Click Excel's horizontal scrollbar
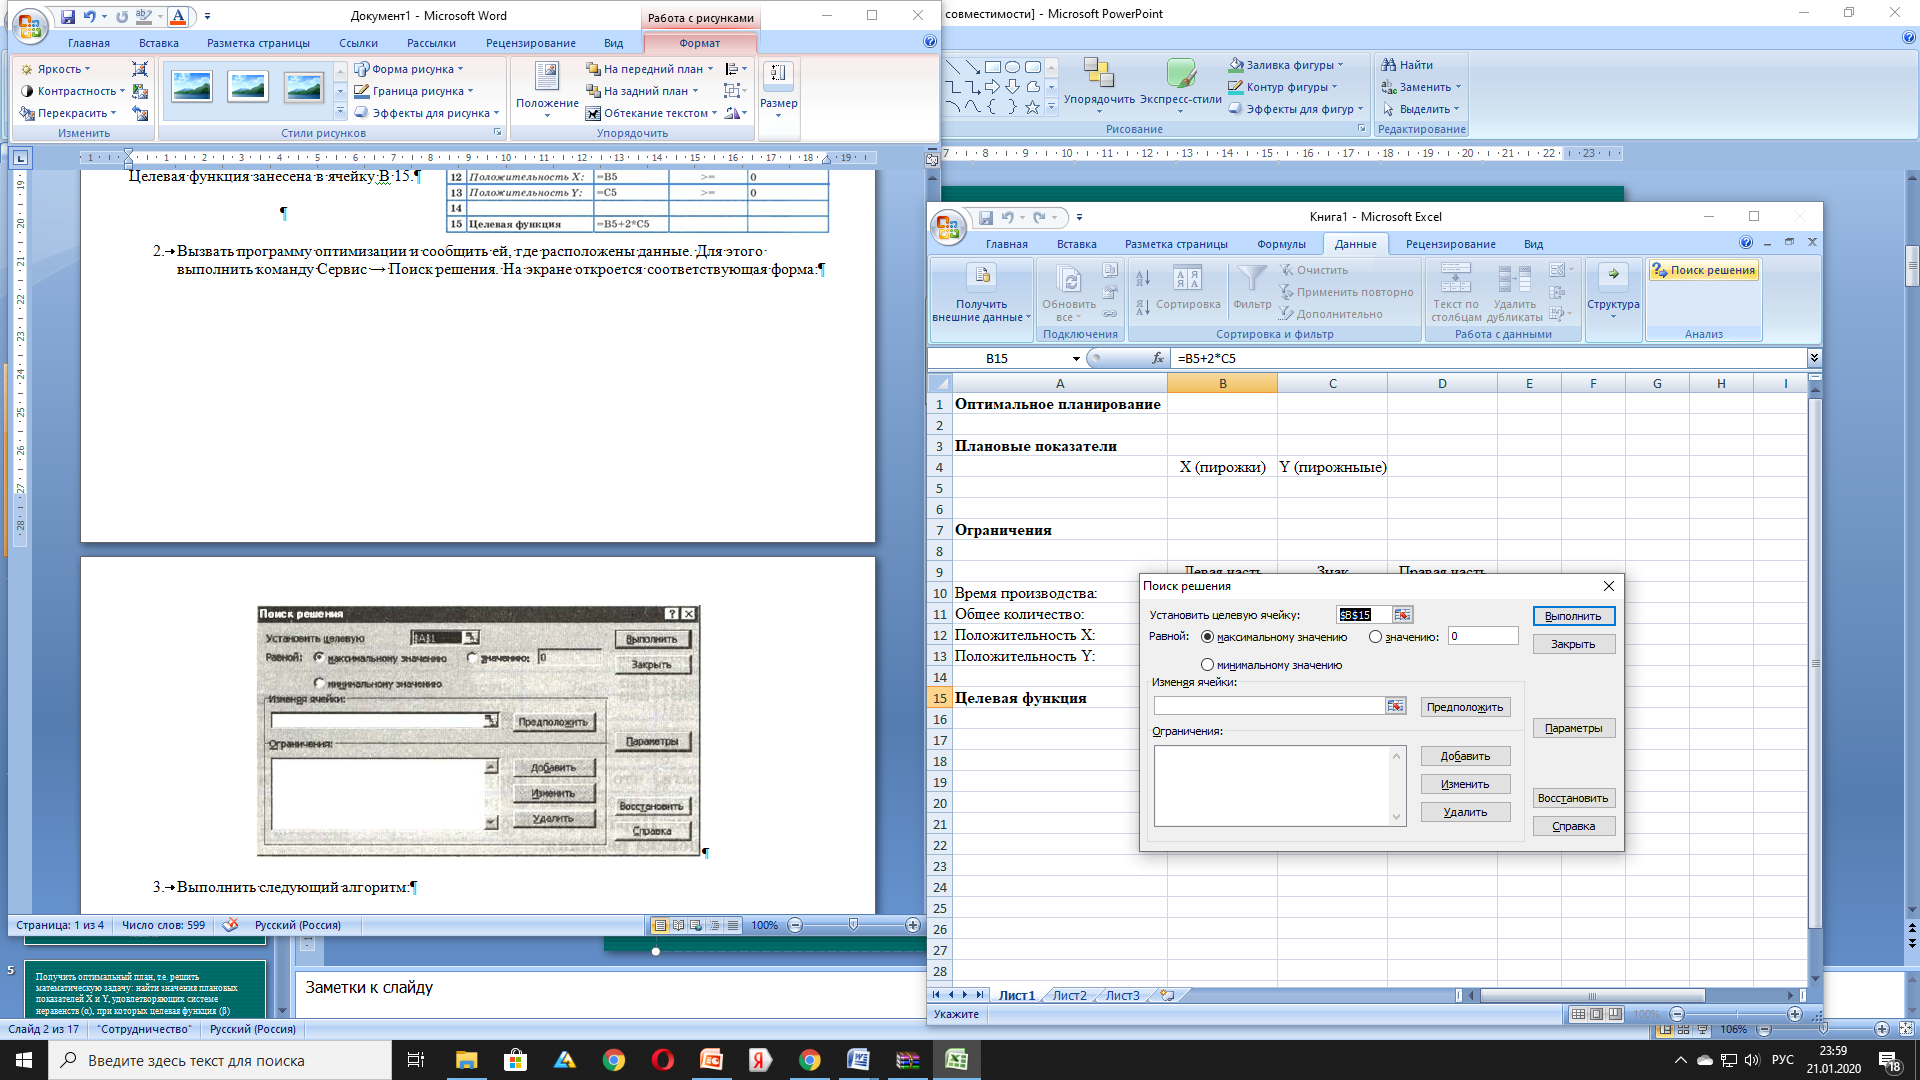The height and width of the screenshot is (1080, 1920). 1592,995
